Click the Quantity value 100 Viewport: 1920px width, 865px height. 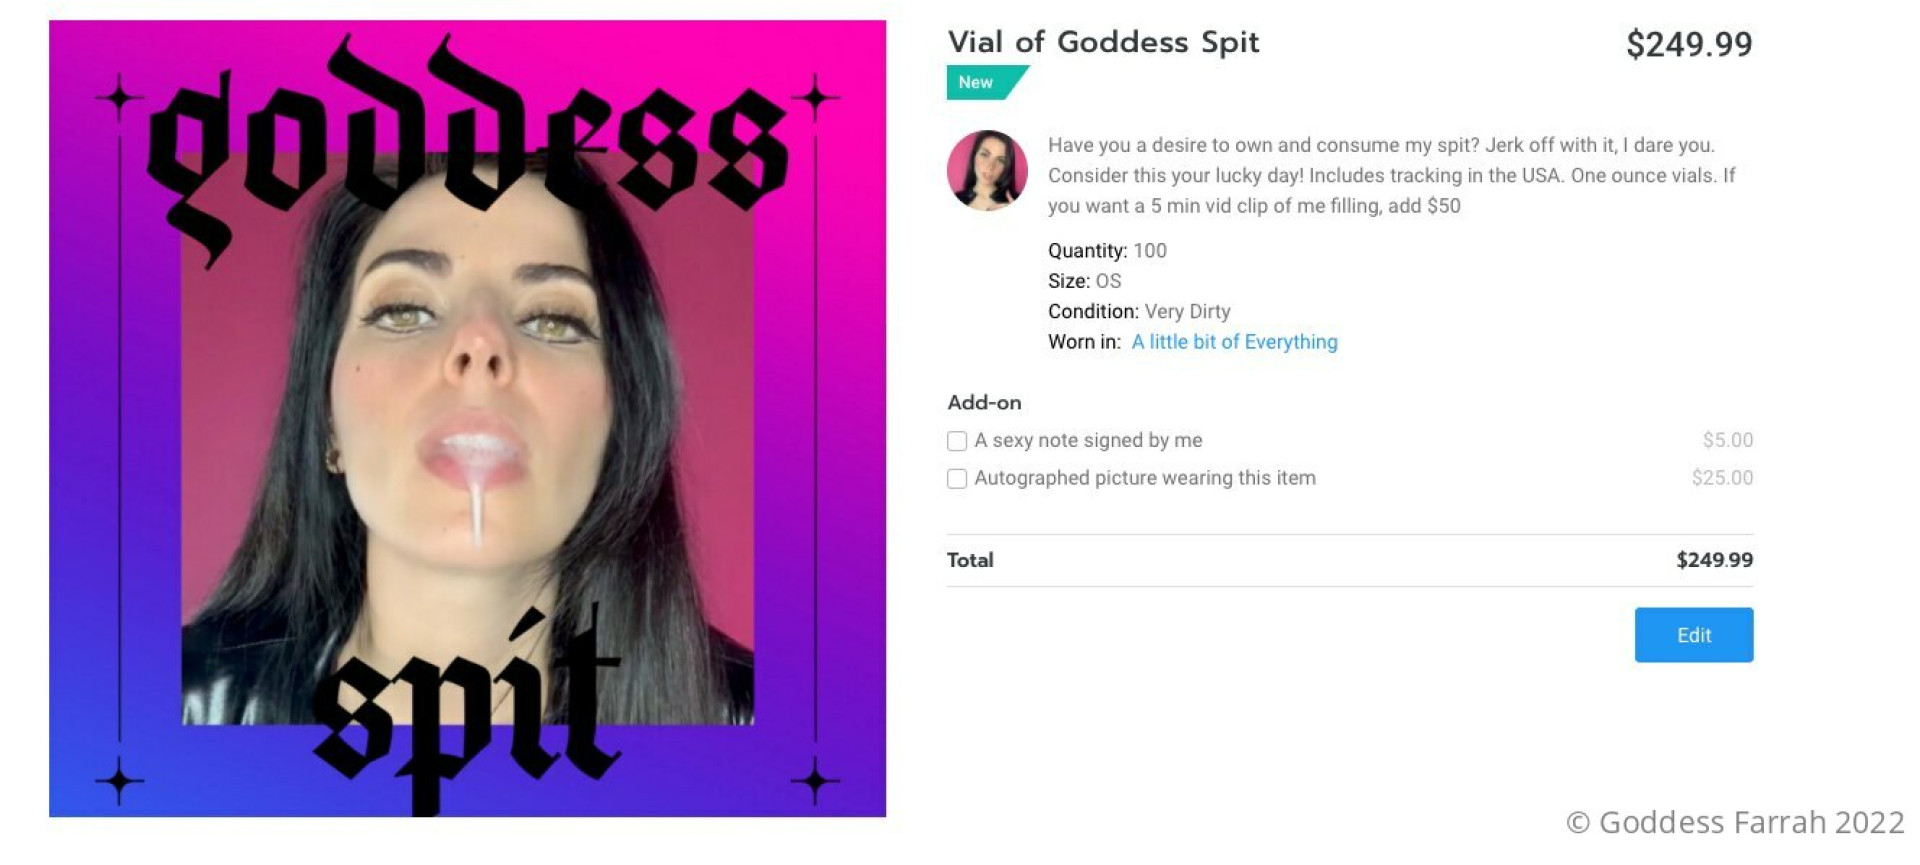pyautogui.click(x=1150, y=251)
